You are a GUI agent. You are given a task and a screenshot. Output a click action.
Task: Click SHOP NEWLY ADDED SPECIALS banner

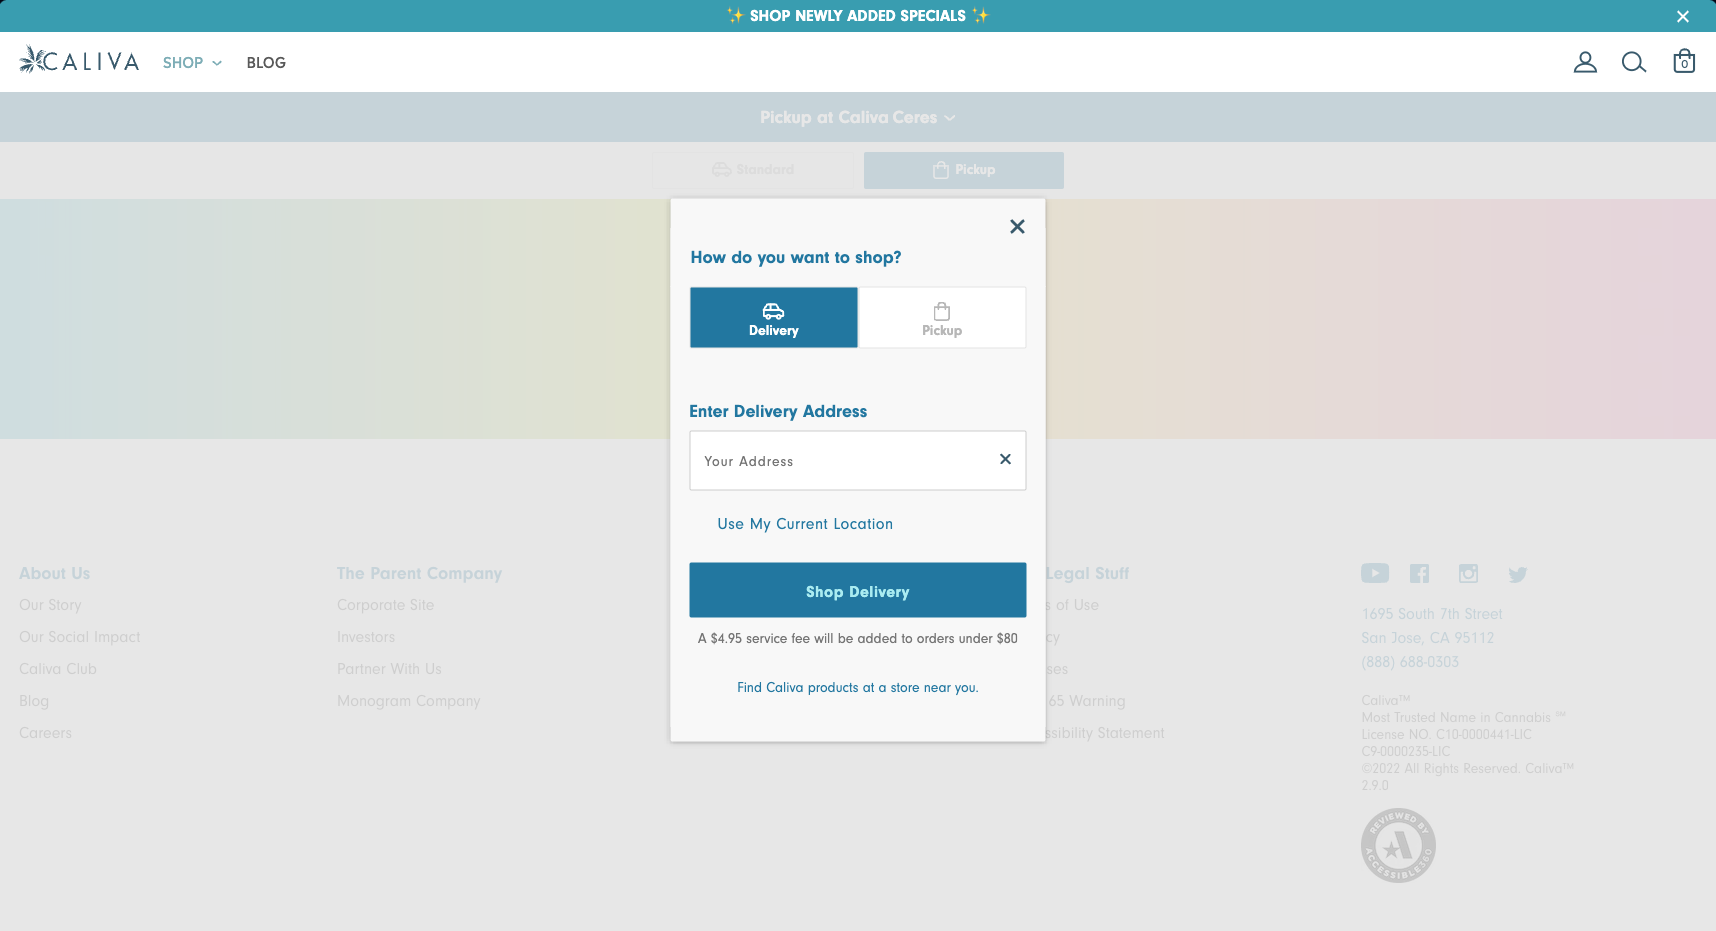coord(858,16)
